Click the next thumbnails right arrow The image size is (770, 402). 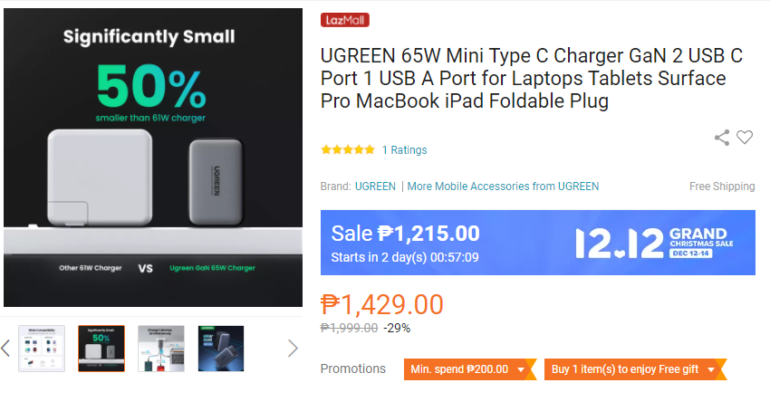pos(292,348)
